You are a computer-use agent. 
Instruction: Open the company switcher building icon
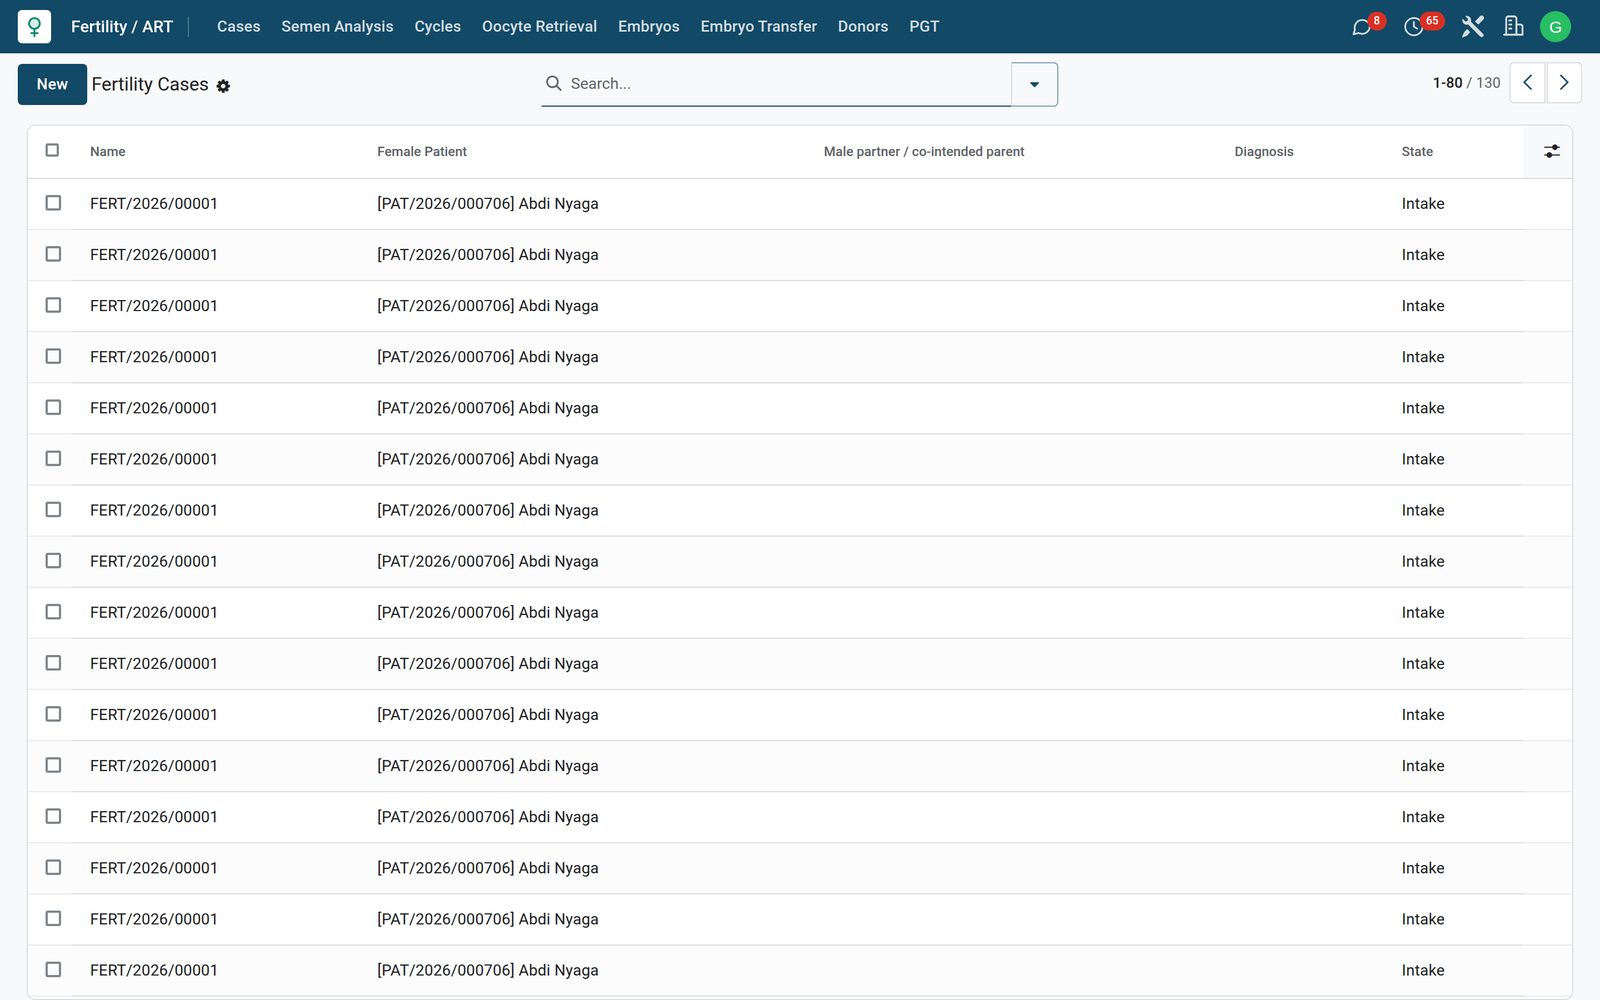pyautogui.click(x=1514, y=27)
